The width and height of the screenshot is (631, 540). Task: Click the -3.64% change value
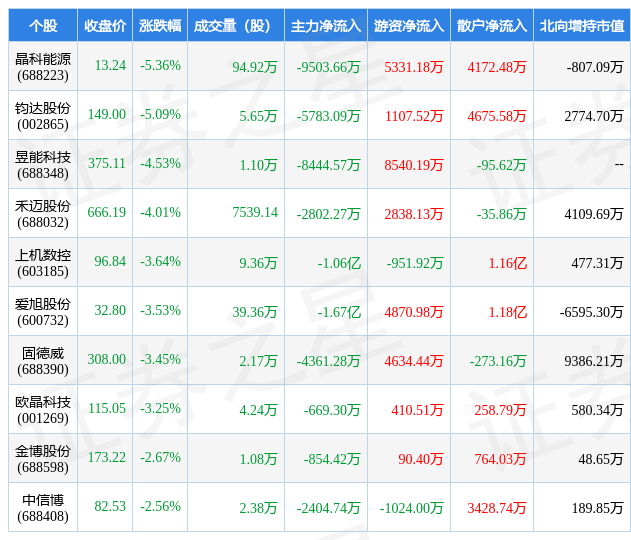[x=161, y=262]
